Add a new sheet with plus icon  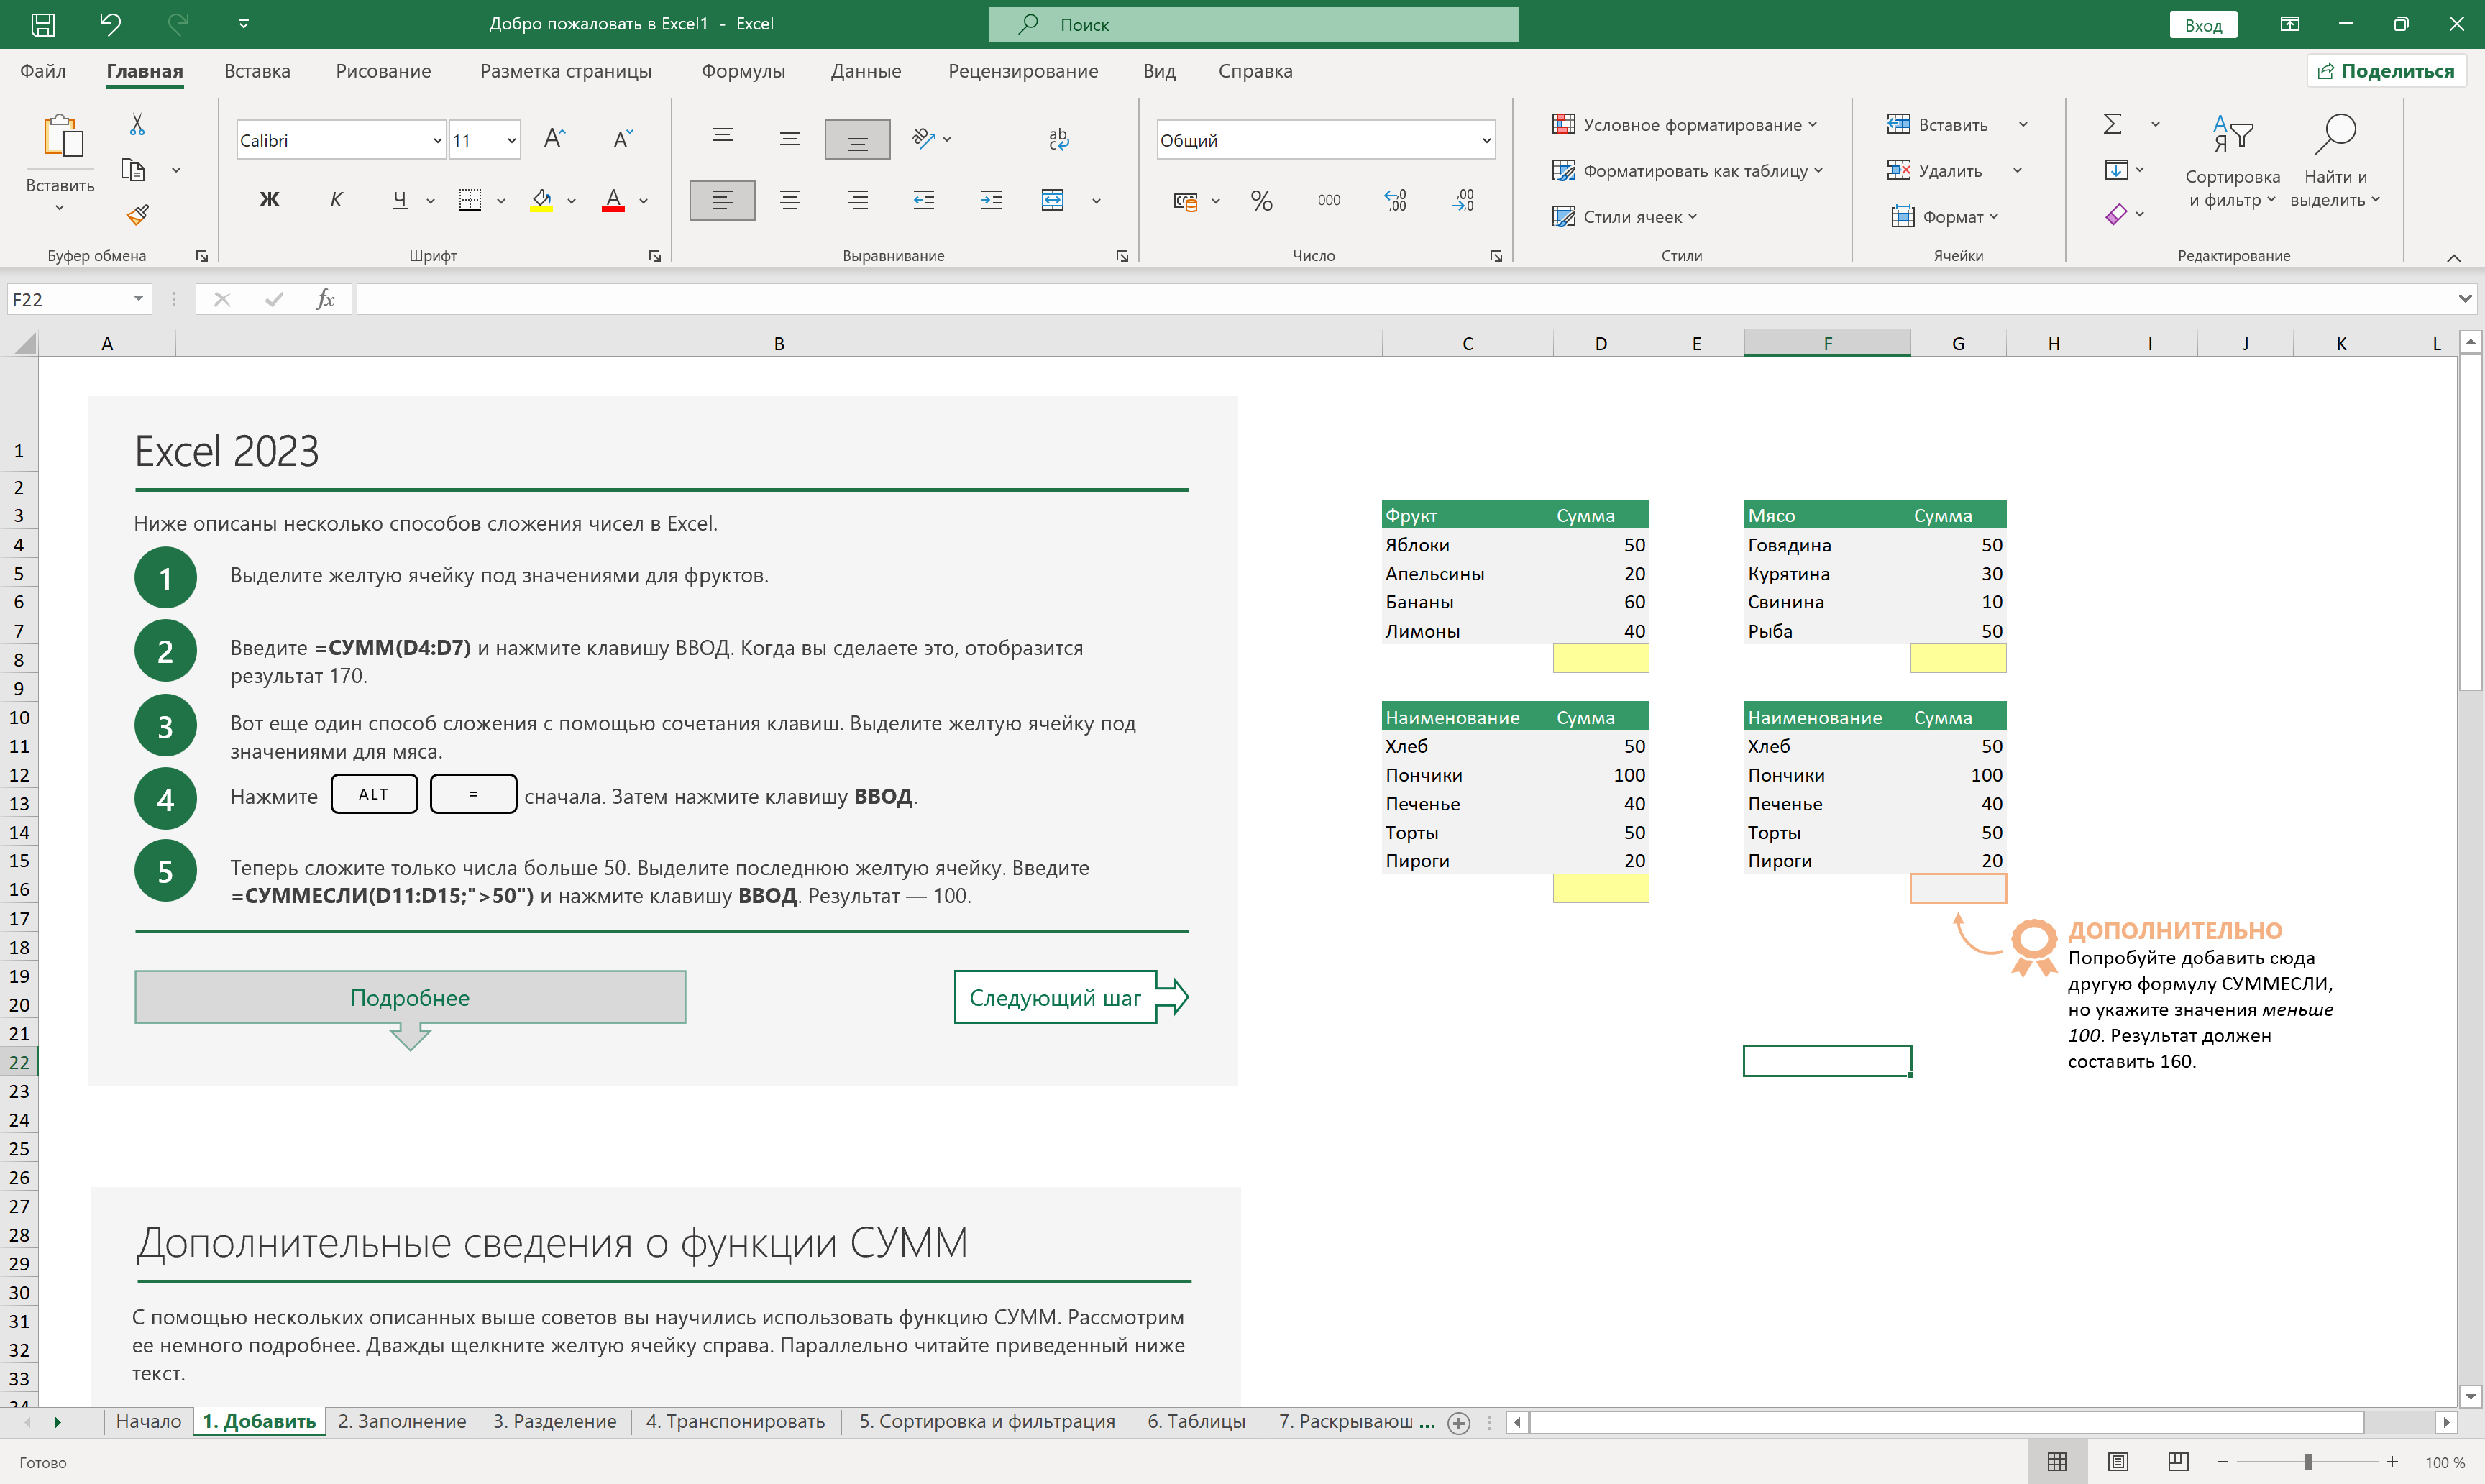pyautogui.click(x=1459, y=1422)
